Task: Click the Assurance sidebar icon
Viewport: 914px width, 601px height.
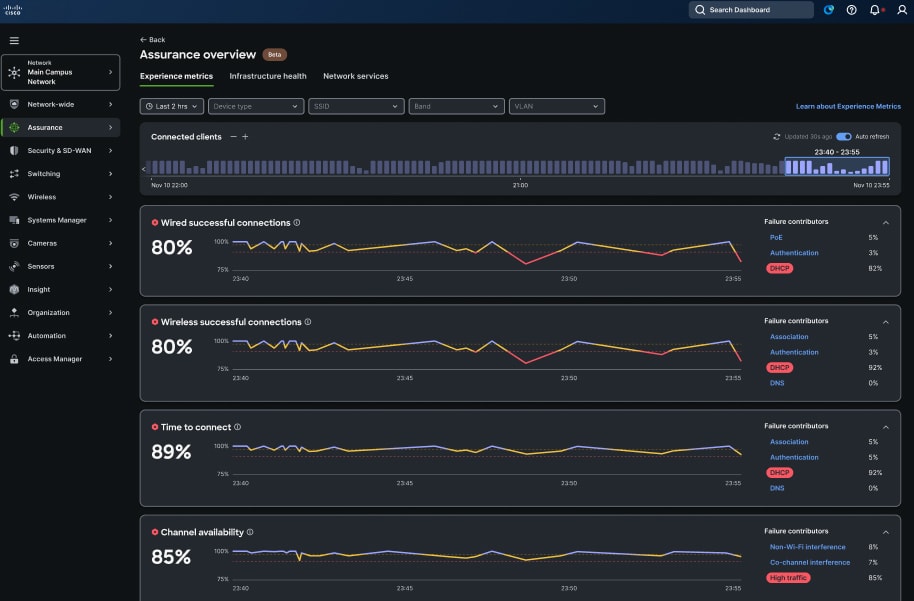Action: tap(14, 128)
